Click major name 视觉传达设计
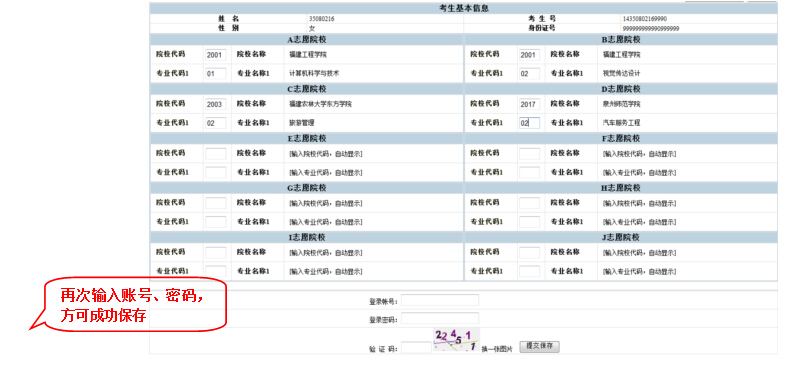This screenshot has height=374, width=785. click(x=621, y=73)
